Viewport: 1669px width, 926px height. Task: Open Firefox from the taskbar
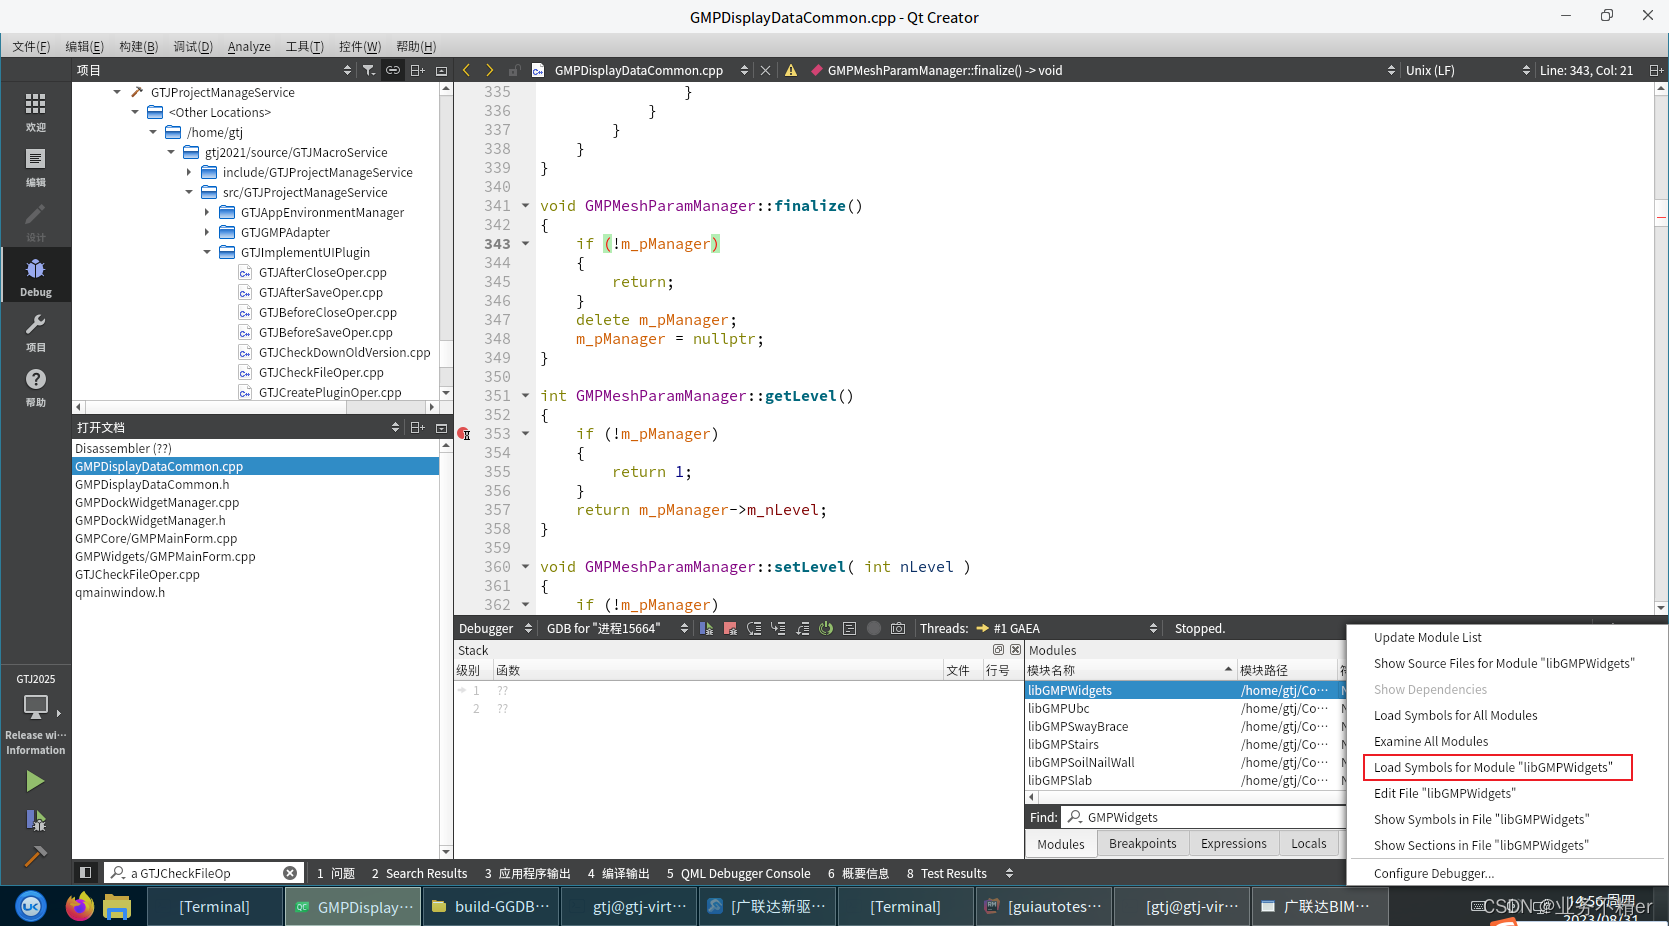(x=79, y=906)
